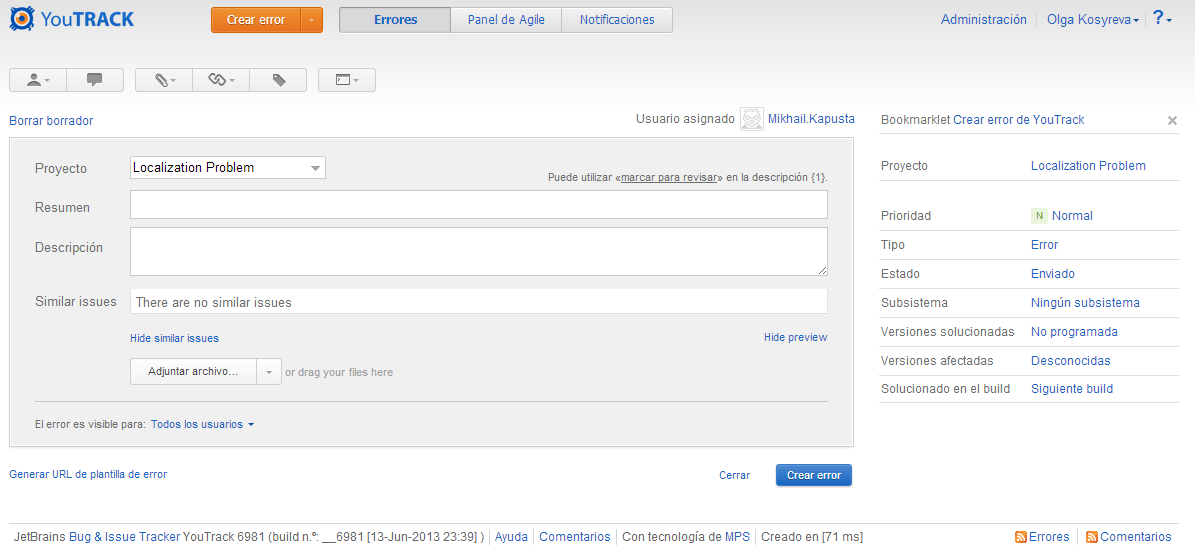This screenshot has width=1195, height=558.
Task: Click the marcar para revisar link
Action: [670, 178]
